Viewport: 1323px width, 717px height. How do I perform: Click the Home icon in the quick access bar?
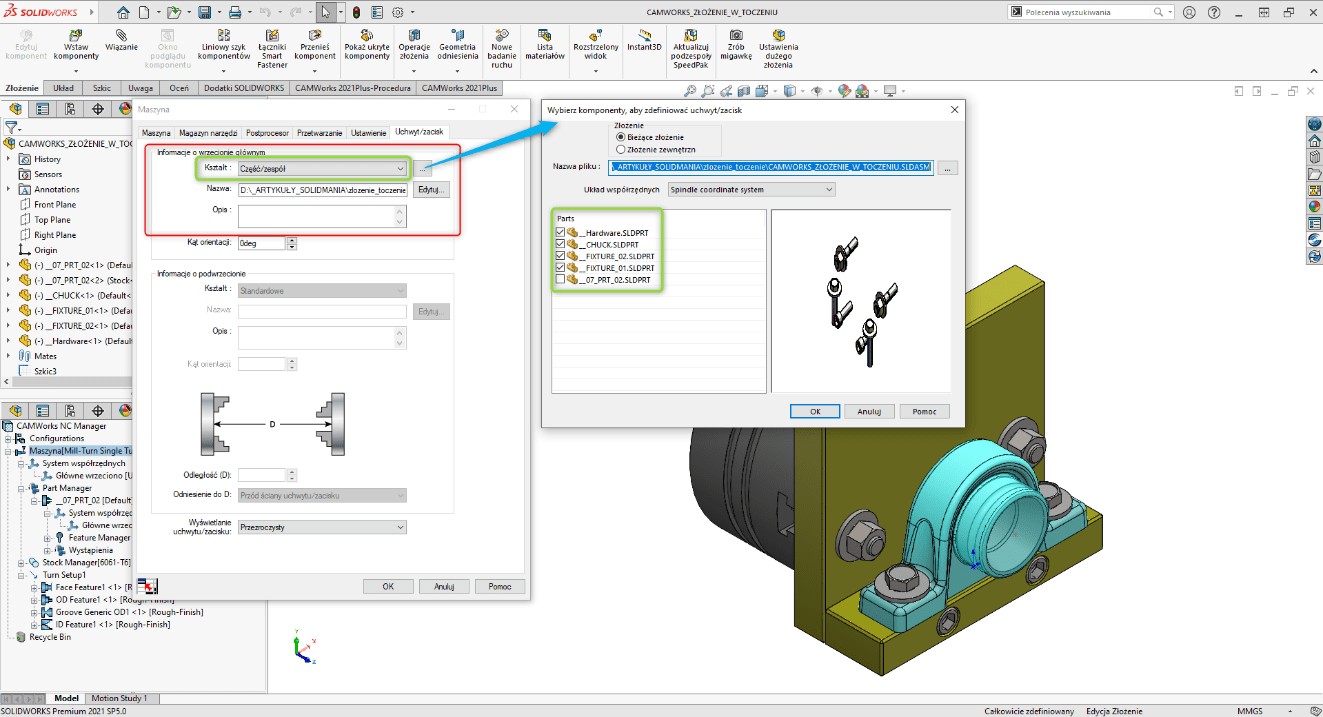tap(123, 13)
